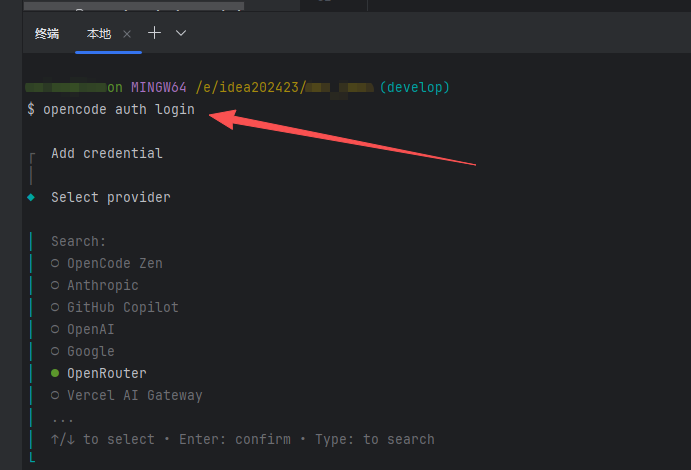Image resolution: width=691 pixels, height=470 pixels.
Task: Click the opencode auth login command line
Action: 118,109
